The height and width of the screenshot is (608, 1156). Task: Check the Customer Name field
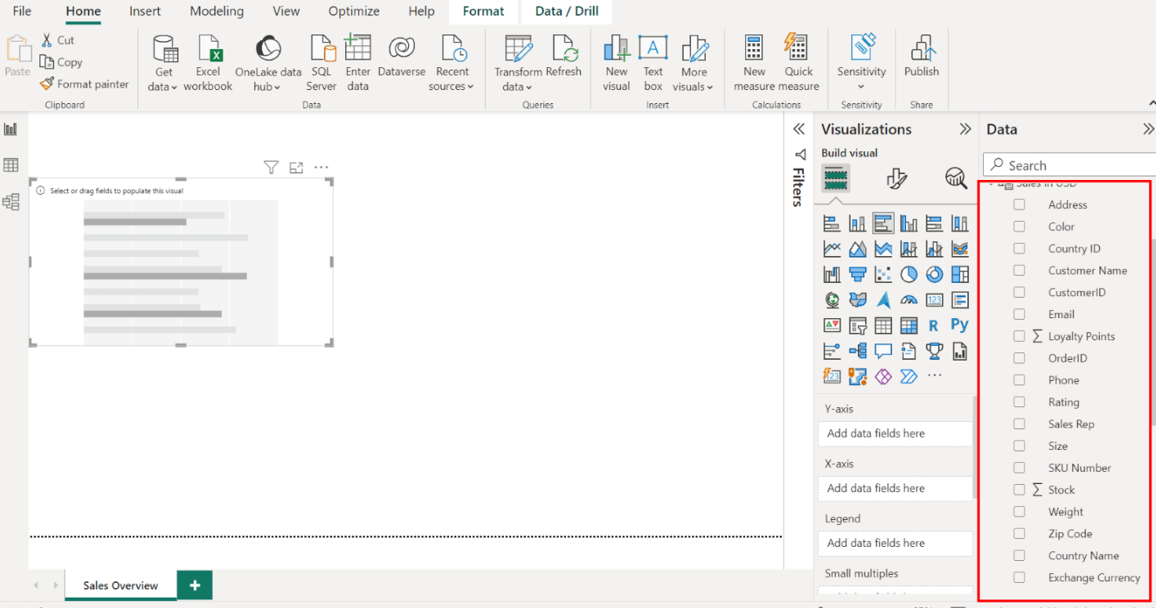click(1019, 270)
